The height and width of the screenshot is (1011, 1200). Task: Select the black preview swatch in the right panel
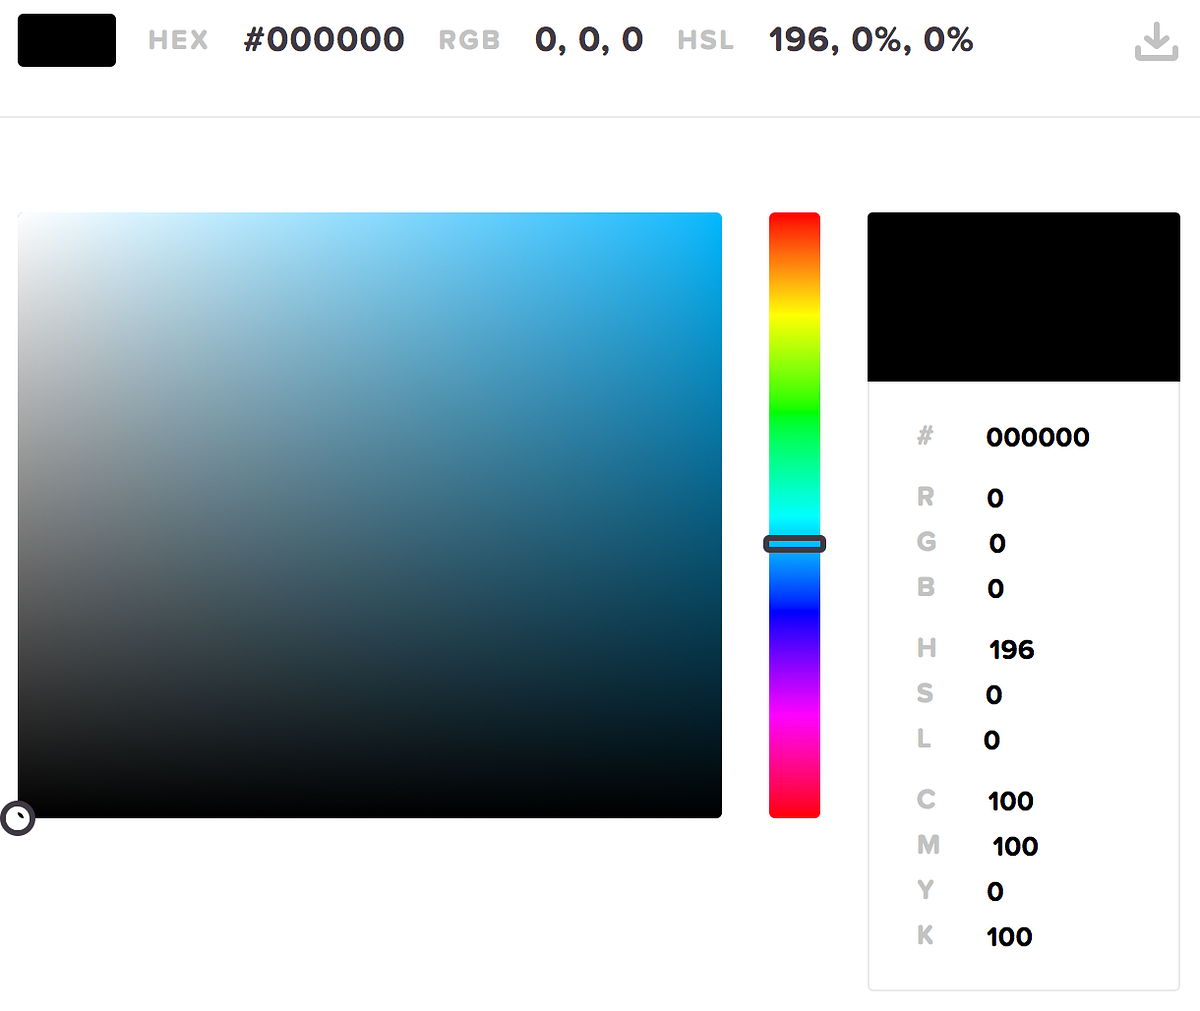coord(1023,296)
